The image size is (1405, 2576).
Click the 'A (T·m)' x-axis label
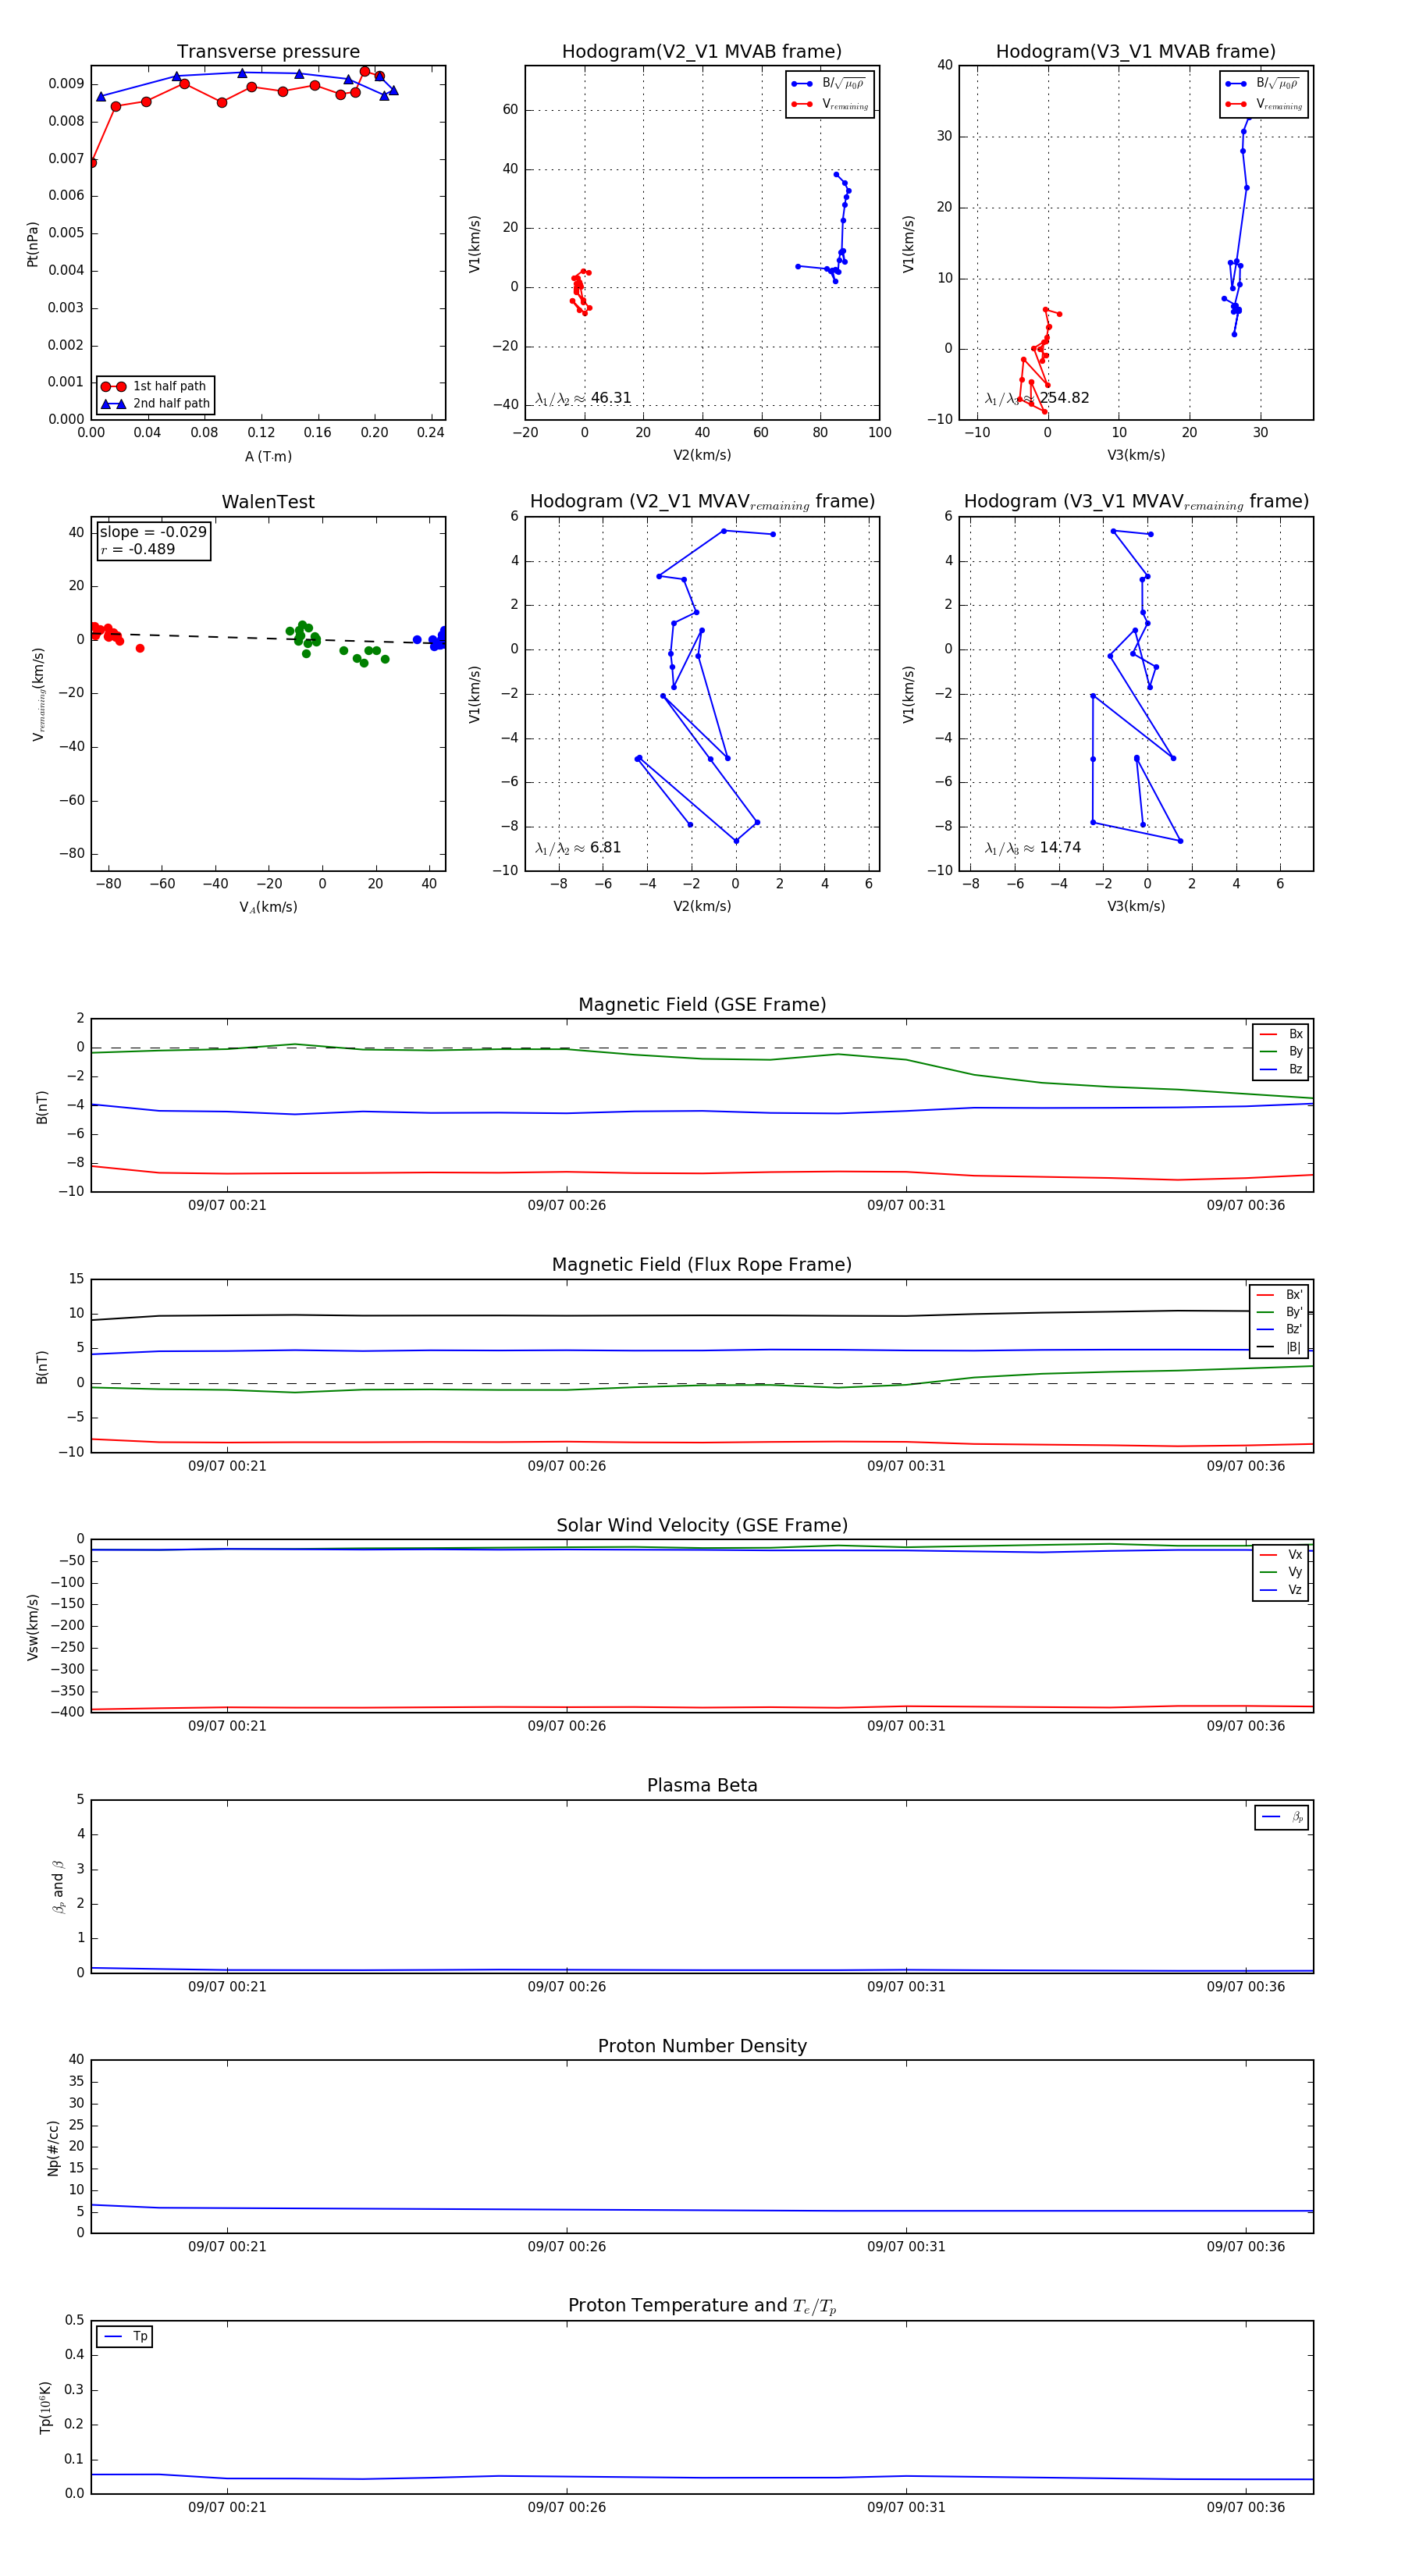268,456
